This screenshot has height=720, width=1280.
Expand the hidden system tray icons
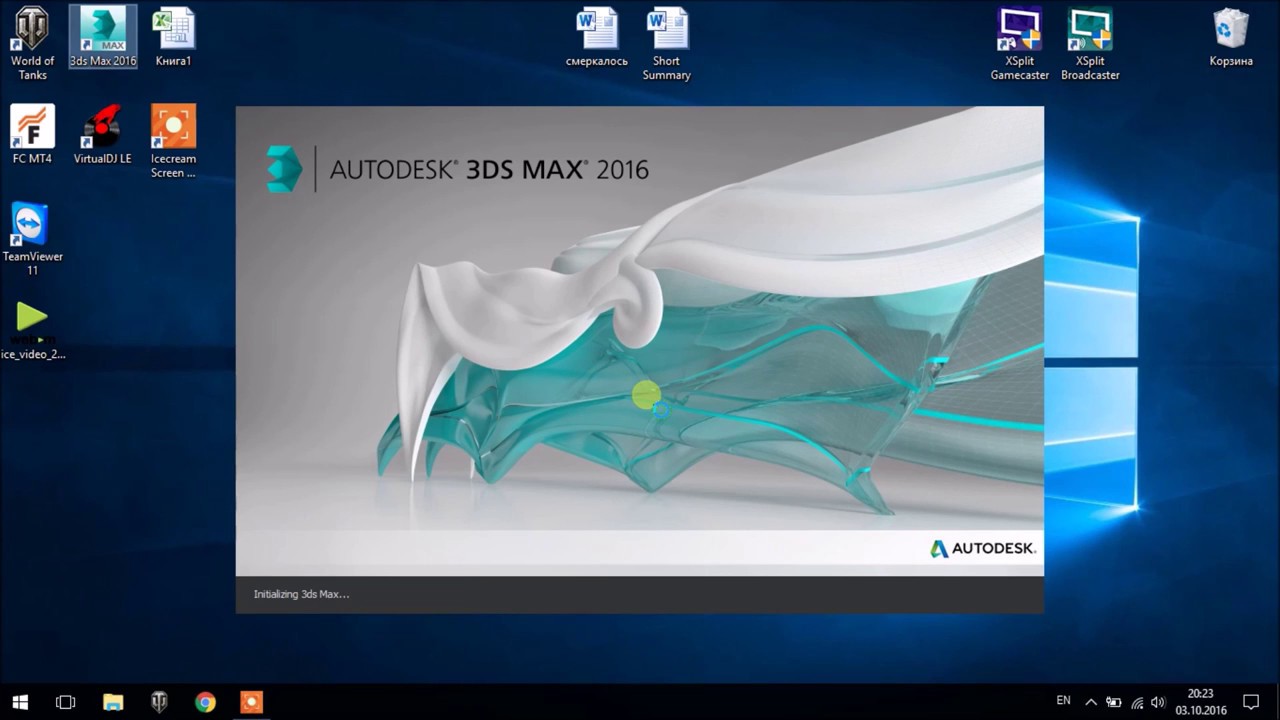point(1091,702)
